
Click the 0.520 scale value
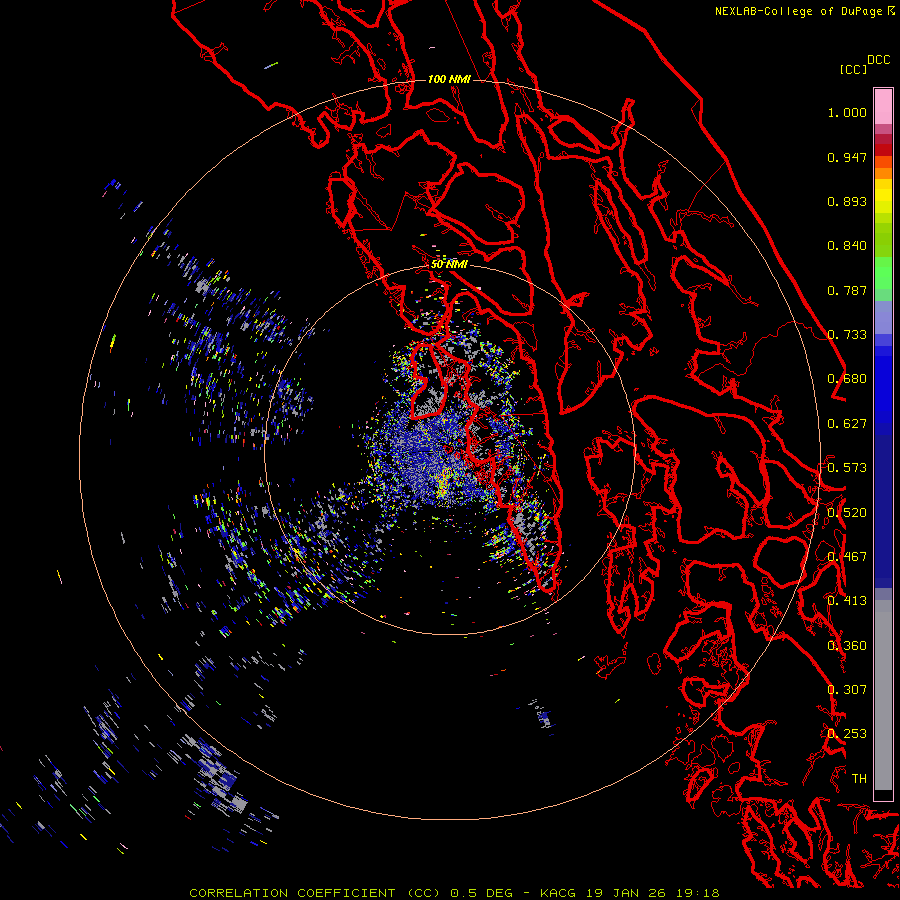[847, 513]
